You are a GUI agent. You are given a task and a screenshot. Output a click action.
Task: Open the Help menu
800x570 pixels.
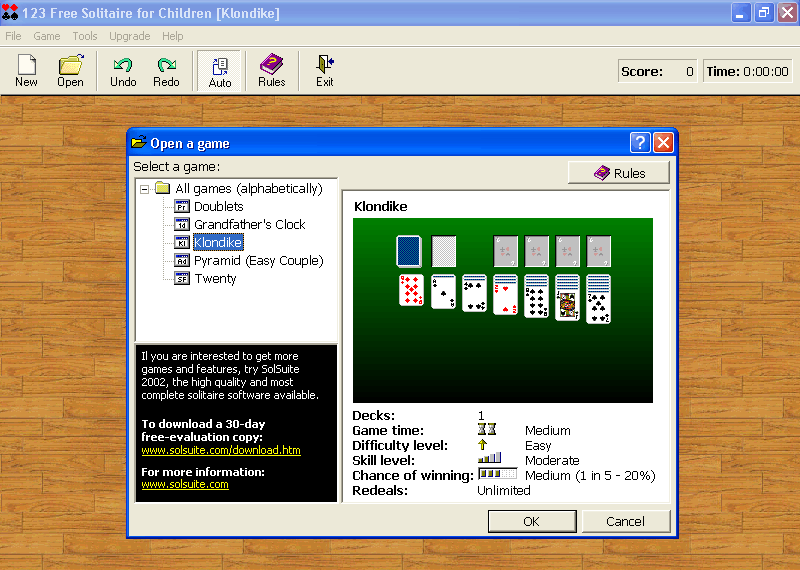[x=172, y=36]
